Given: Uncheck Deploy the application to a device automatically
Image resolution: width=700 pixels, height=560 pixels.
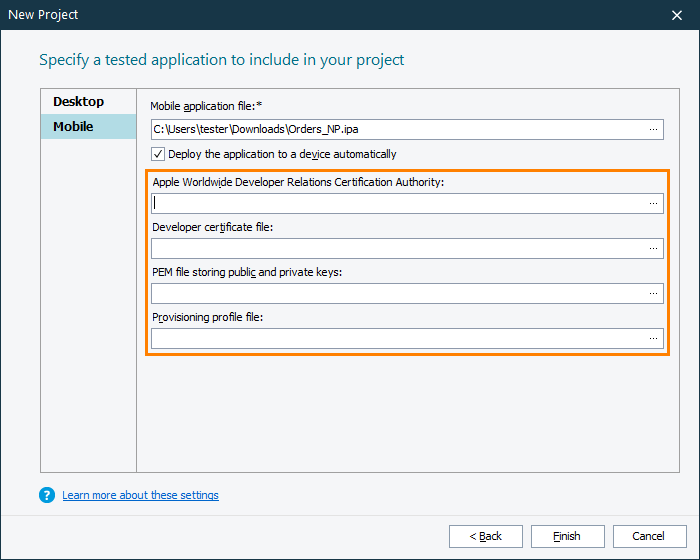Looking at the screenshot, I should coord(158,154).
